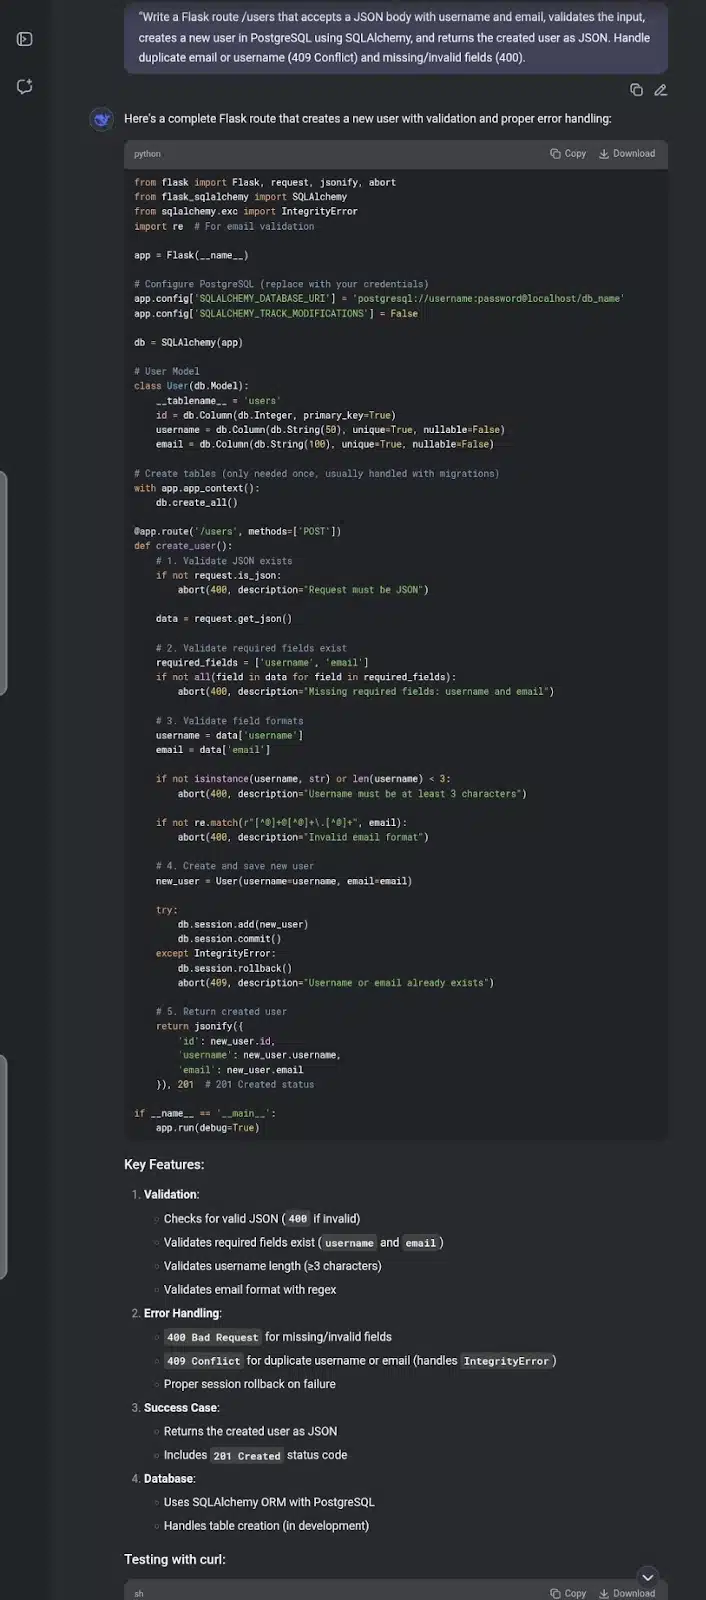This screenshot has width=706, height=1600.
Task: Click the 'Testing with curl:' heading
Action: 175,1559
